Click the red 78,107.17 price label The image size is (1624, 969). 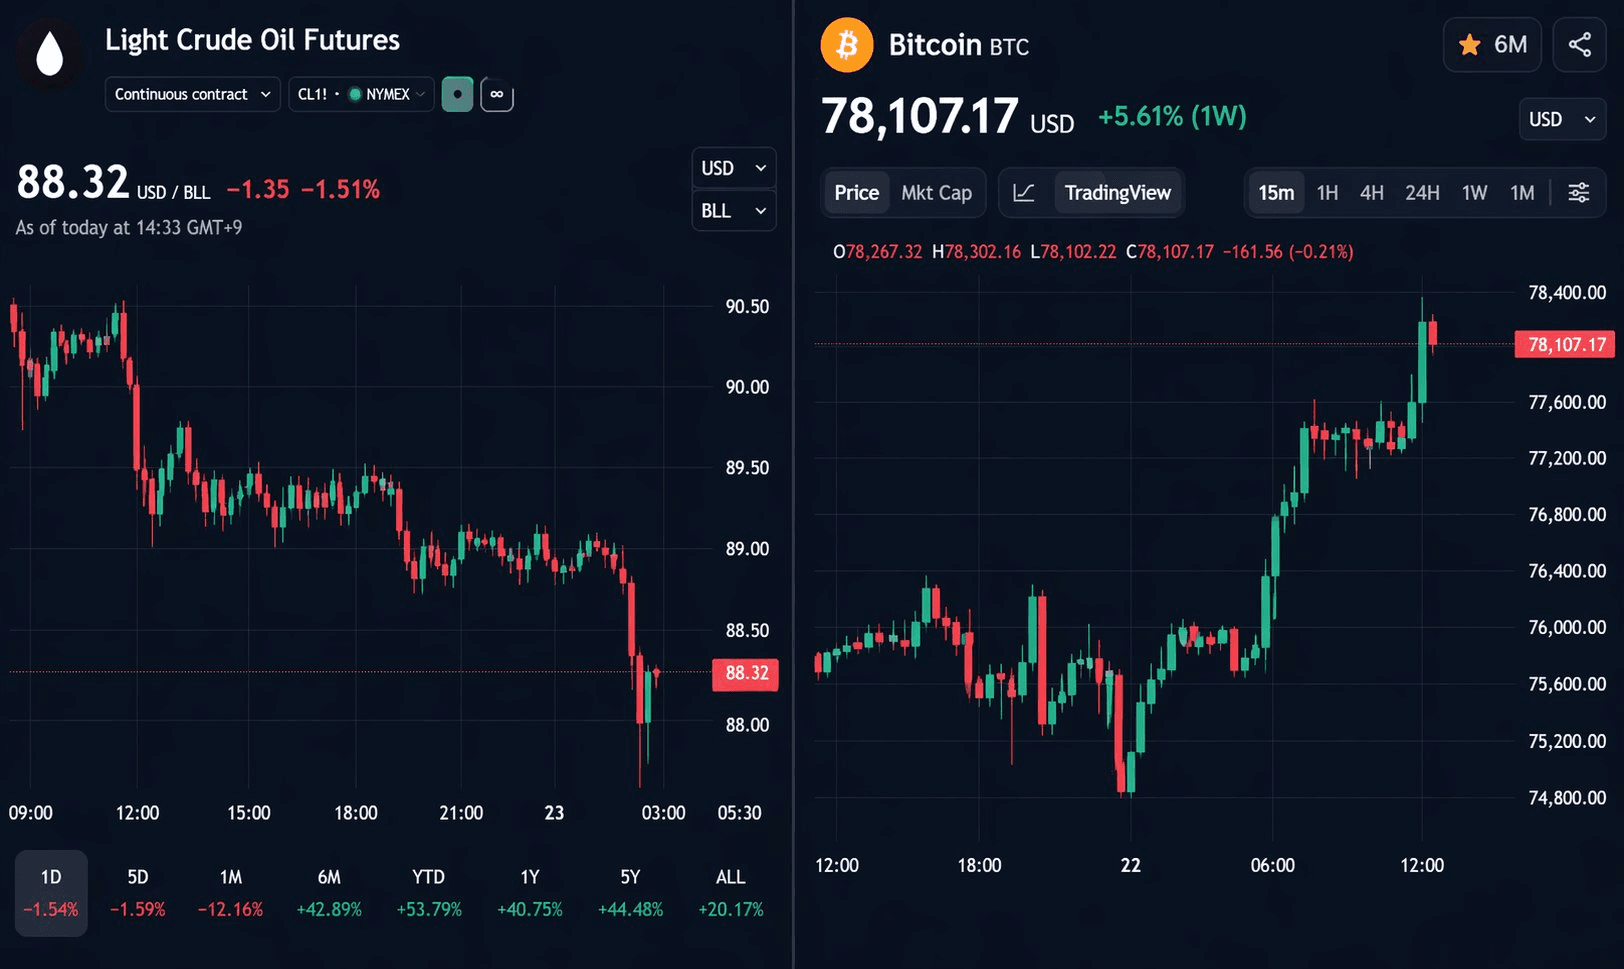[x=1566, y=345]
